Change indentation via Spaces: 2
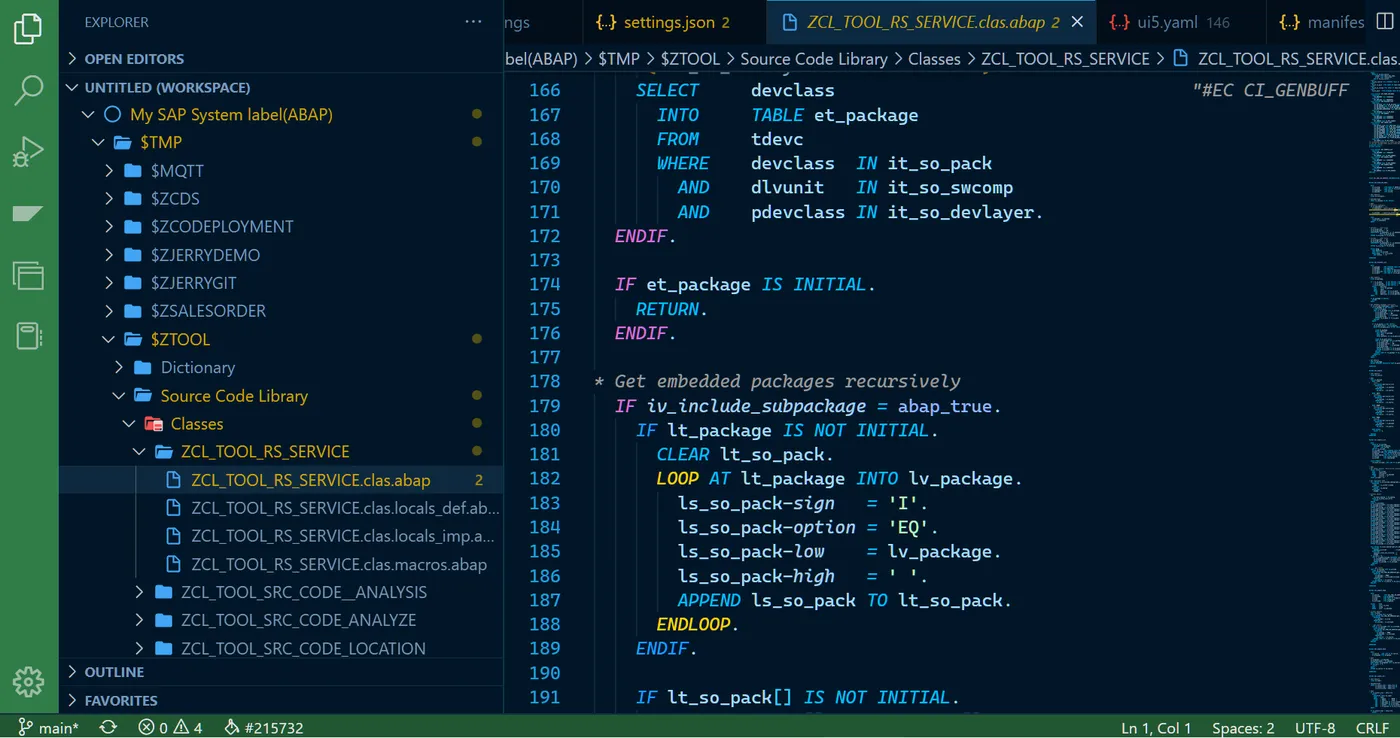This screenshot has width=1400, height=738. [x=1243, y=728]
